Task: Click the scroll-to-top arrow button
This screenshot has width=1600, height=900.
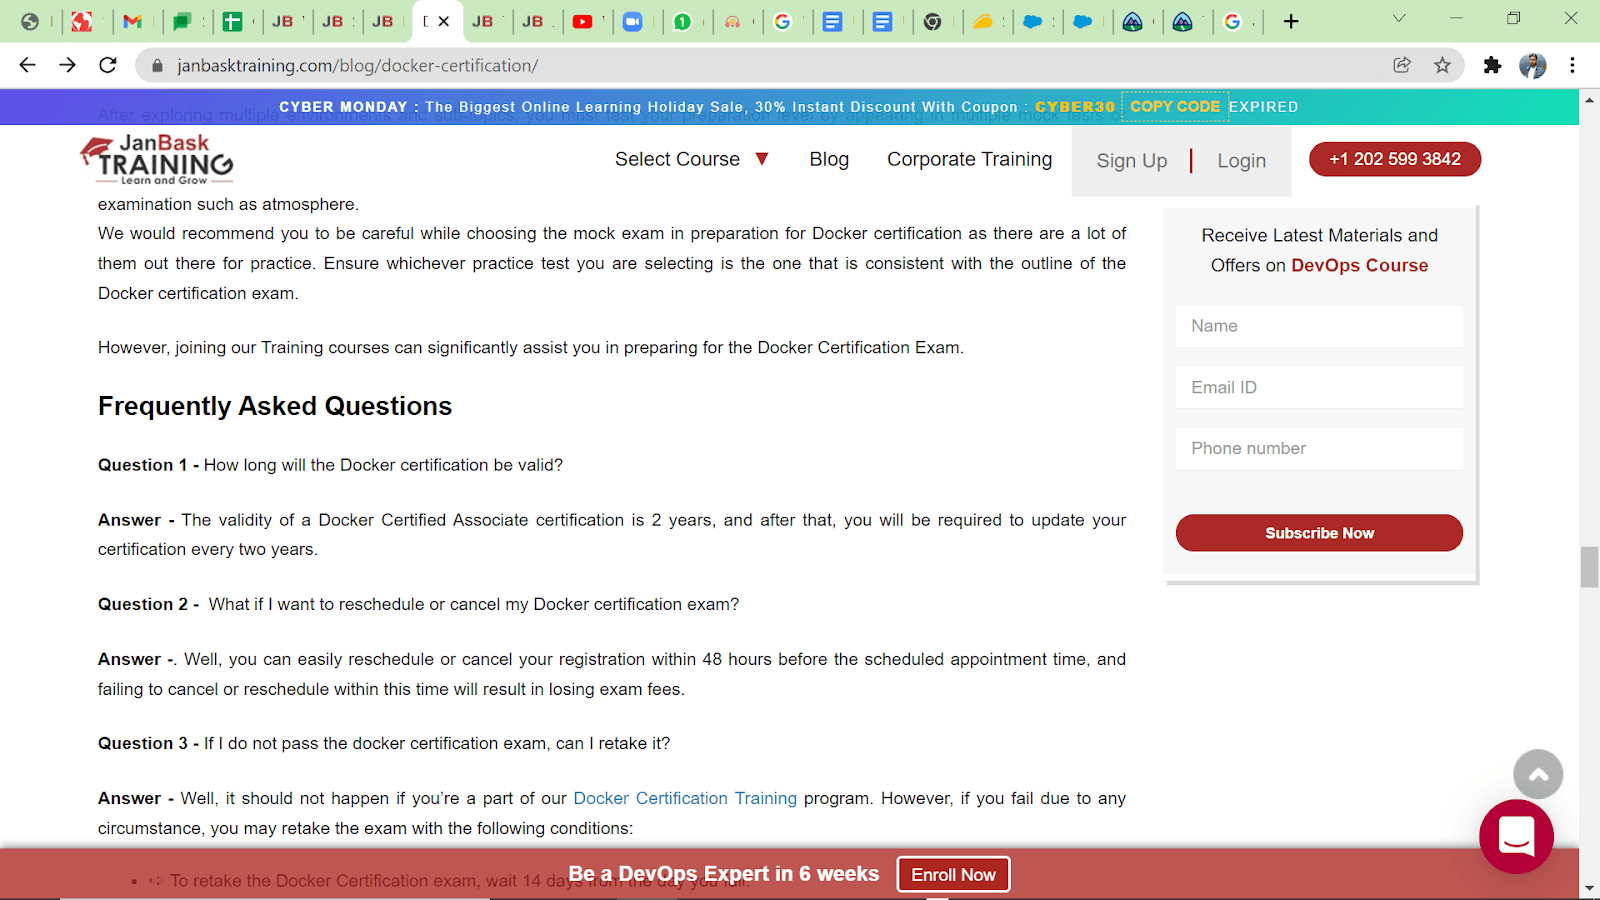Action: tap(1538, 774)
